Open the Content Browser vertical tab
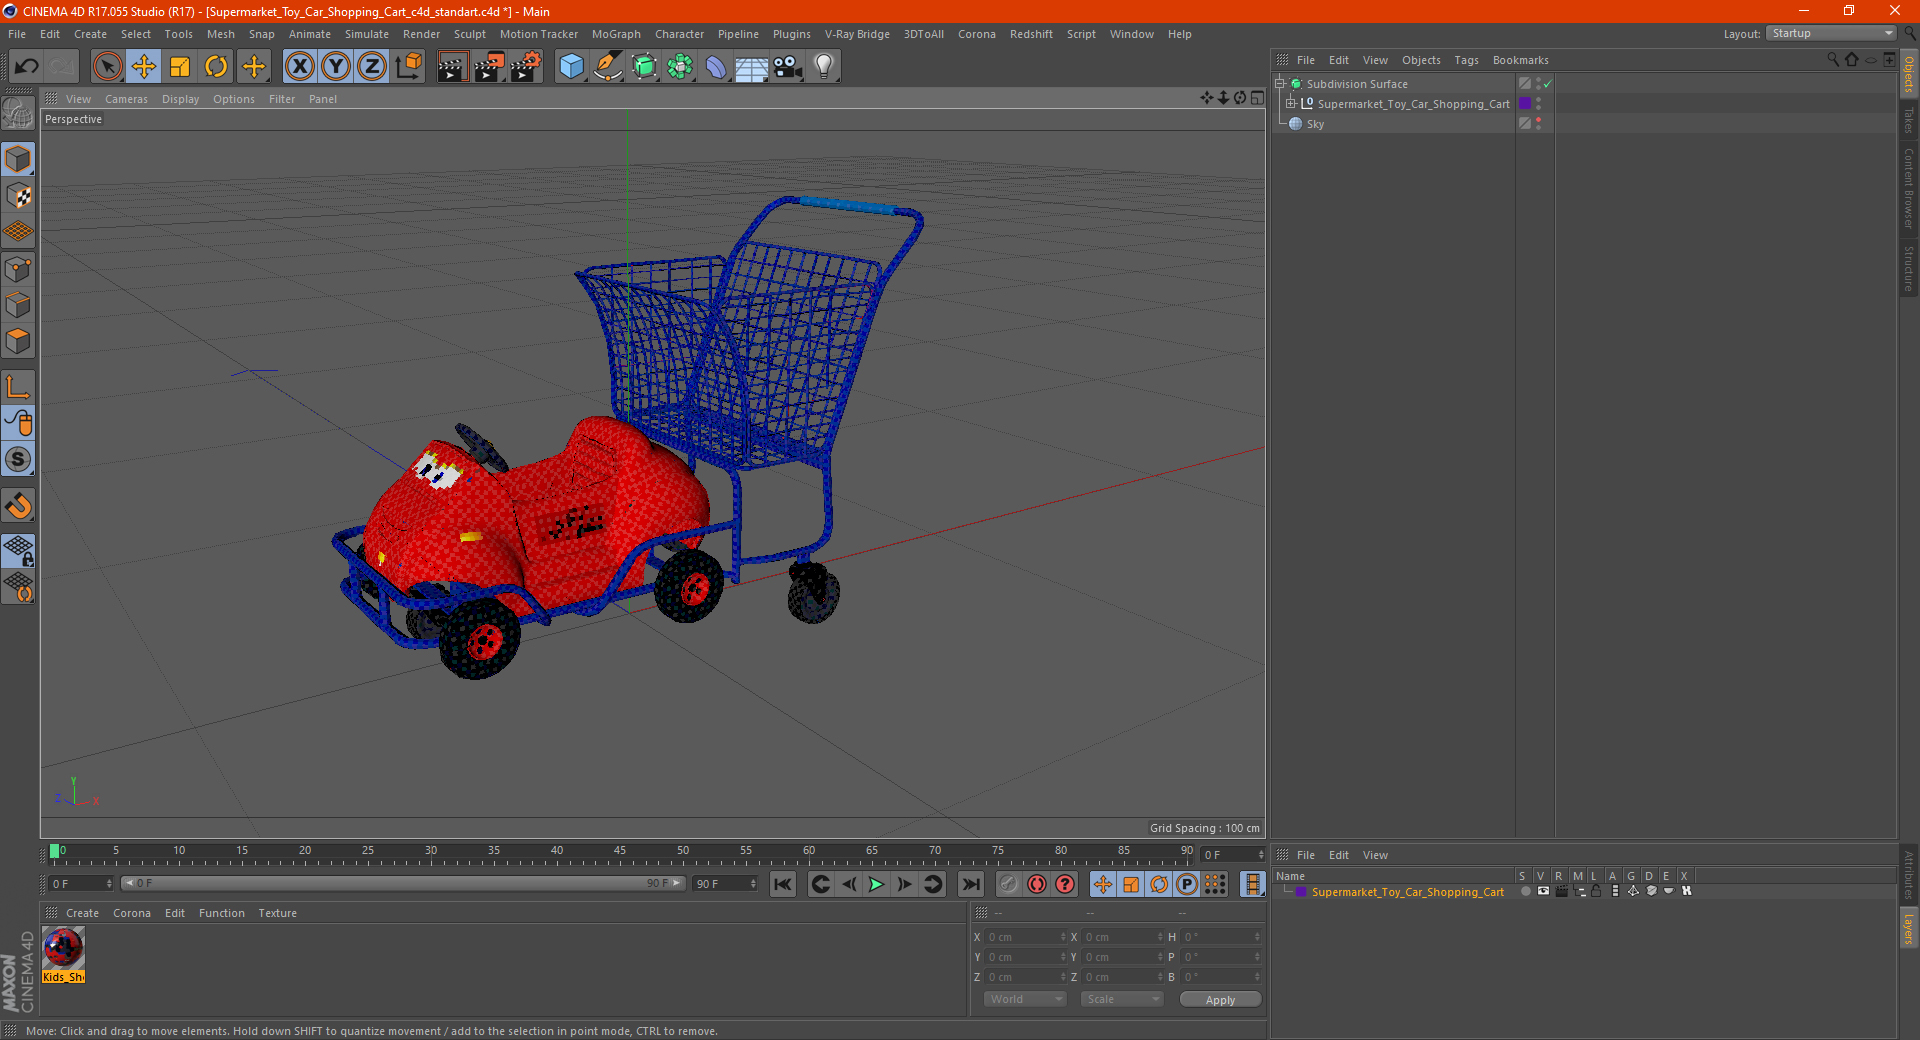 [x=1908, y=188]
